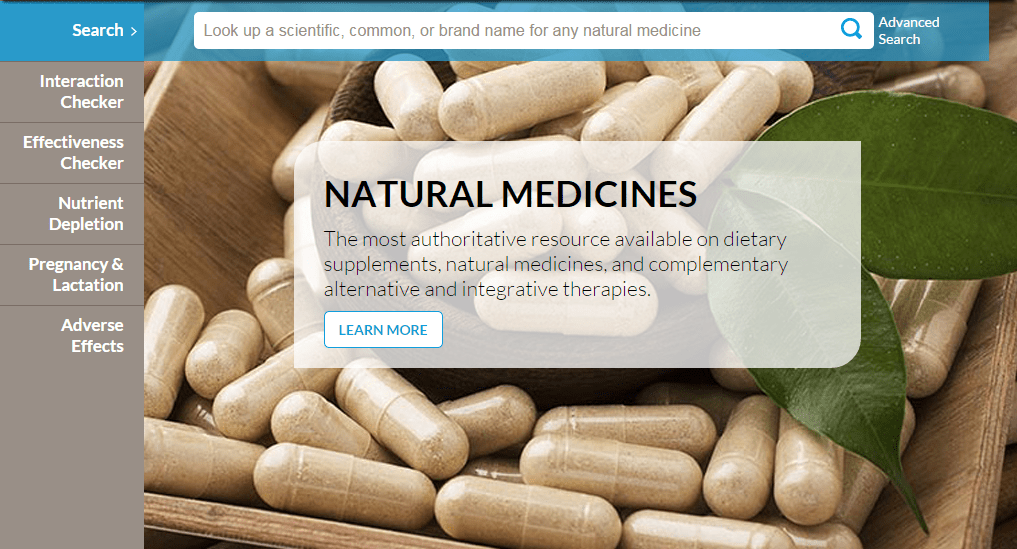Open the Nutrient Depletion section
Screen dimensions: 1017x549
72,214
